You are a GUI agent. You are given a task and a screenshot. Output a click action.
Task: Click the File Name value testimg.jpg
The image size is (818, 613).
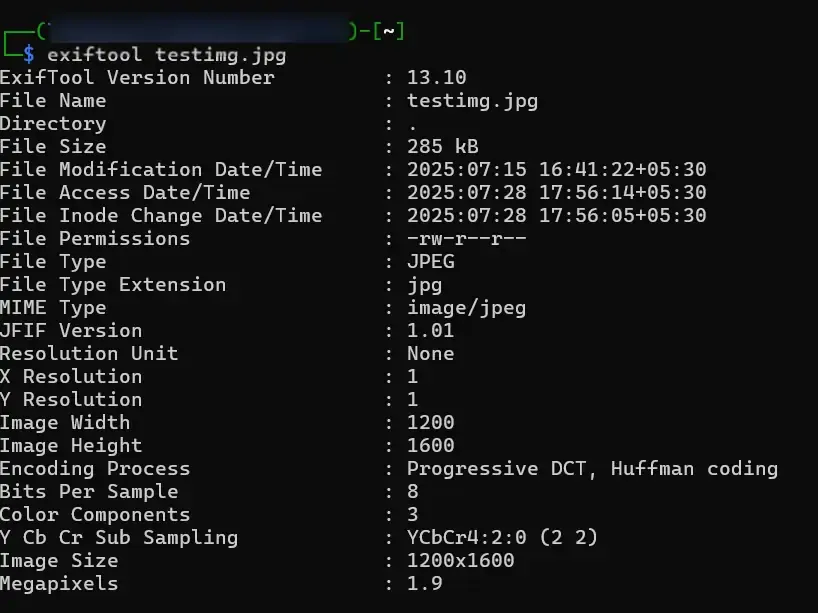click(472, 100)
